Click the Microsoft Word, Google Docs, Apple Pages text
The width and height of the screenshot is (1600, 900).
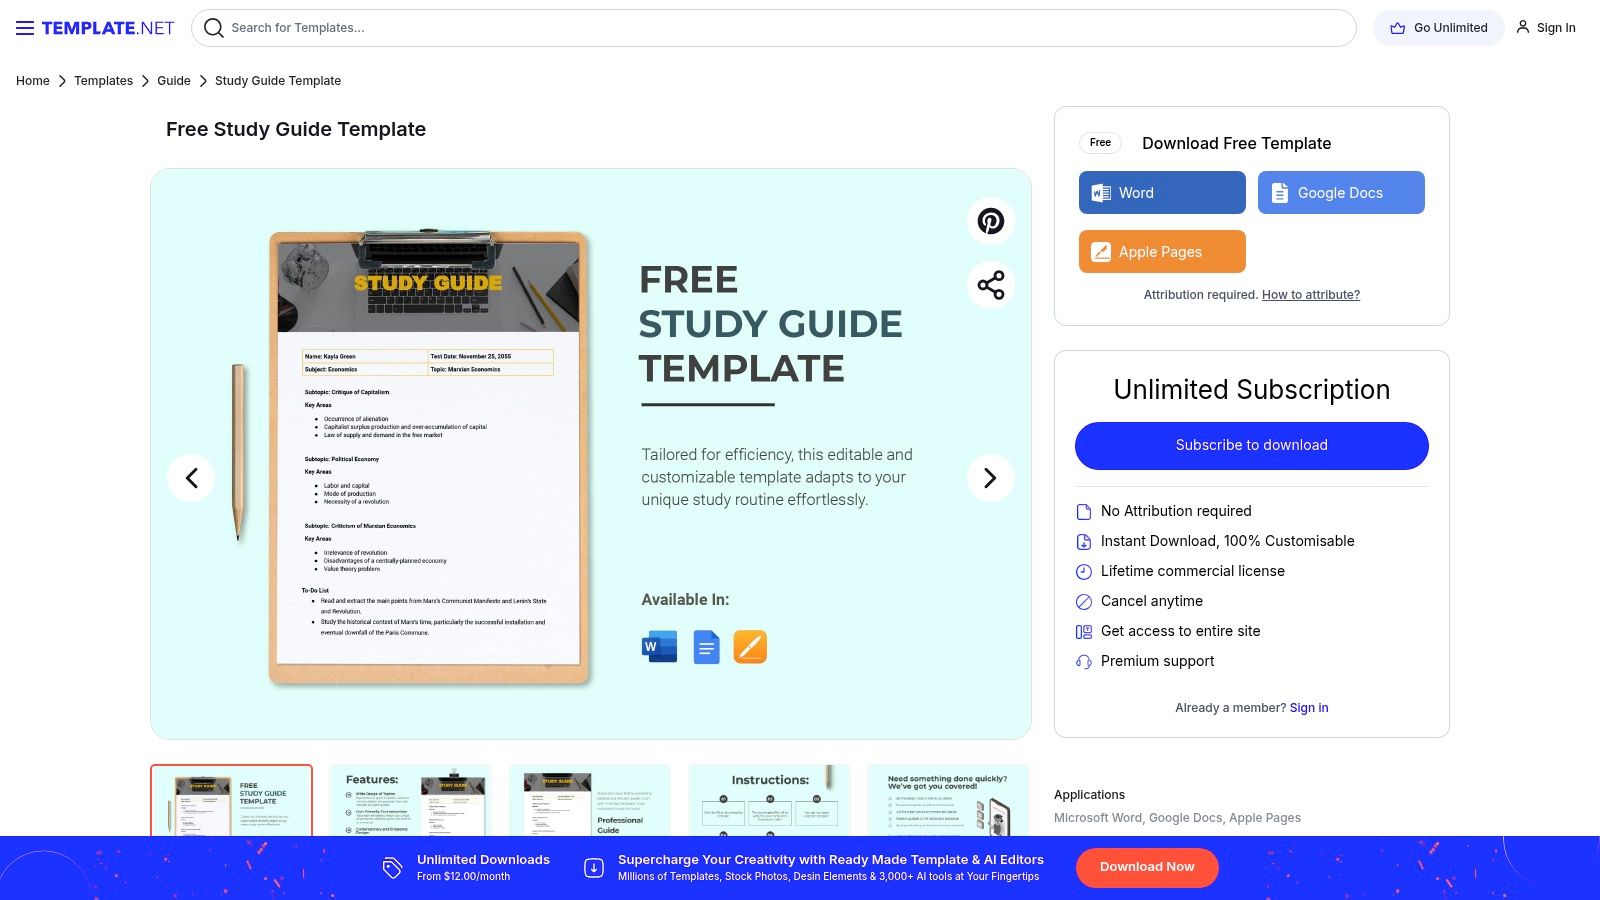click(x=1178, y=818)
